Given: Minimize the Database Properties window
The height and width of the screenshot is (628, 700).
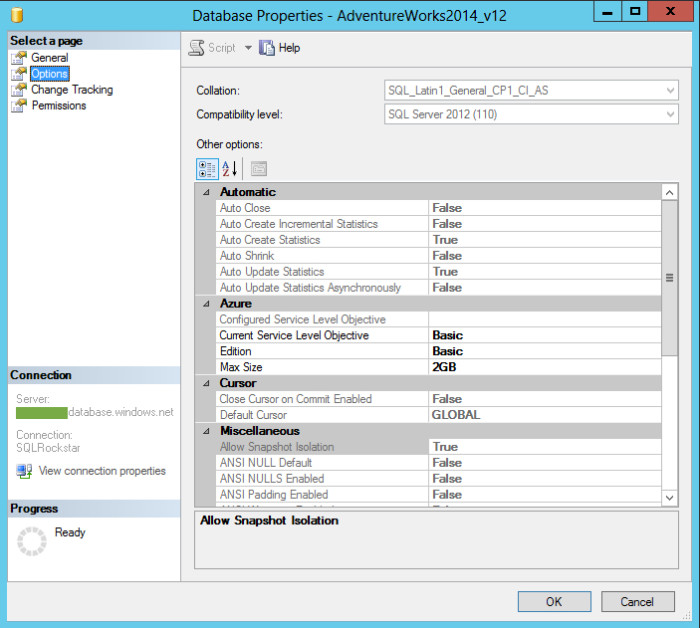Looking at the screenshot, I should pyautogui.click(x=608, y=12).
